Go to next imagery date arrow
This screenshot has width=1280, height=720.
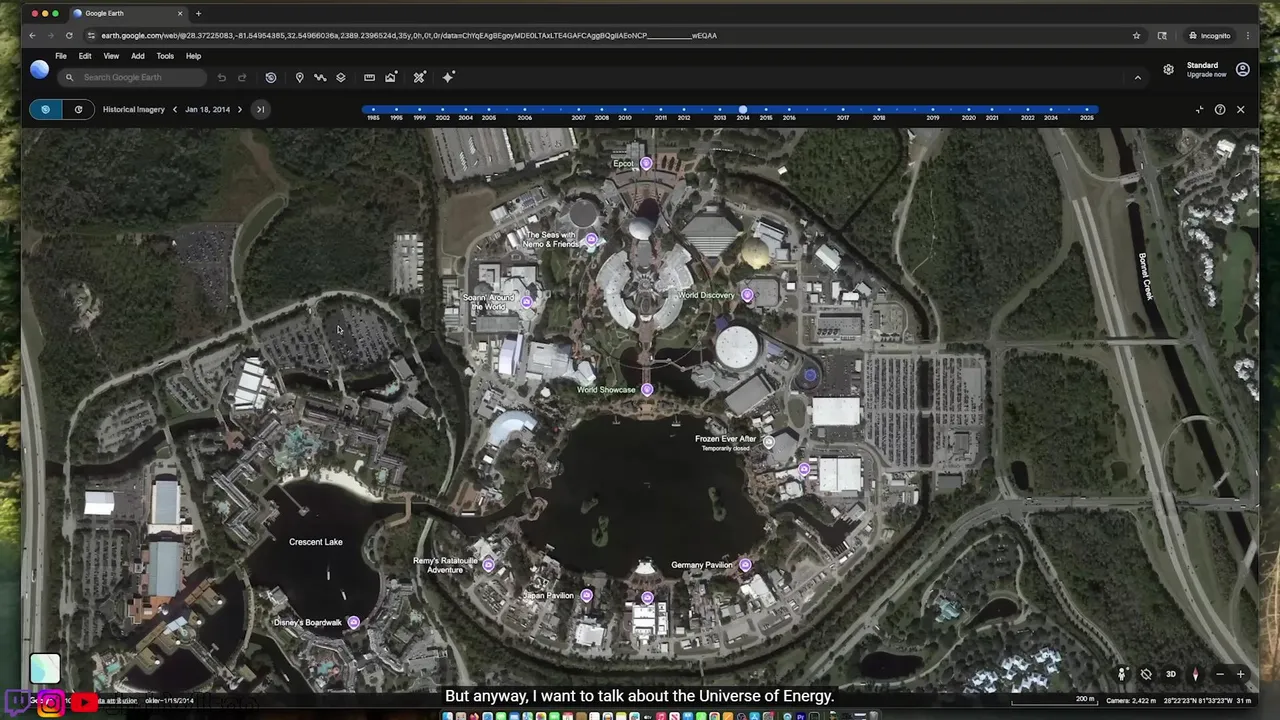click(239, 109)
